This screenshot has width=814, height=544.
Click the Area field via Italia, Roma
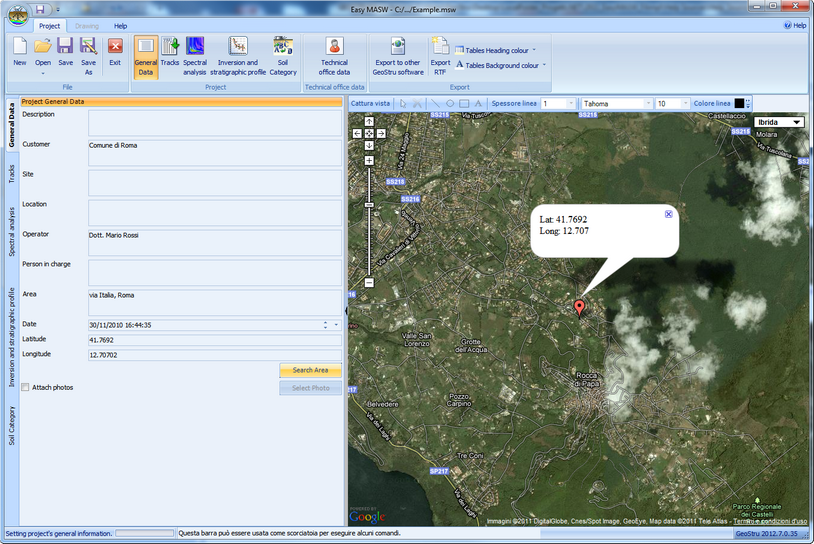point(215,303)
